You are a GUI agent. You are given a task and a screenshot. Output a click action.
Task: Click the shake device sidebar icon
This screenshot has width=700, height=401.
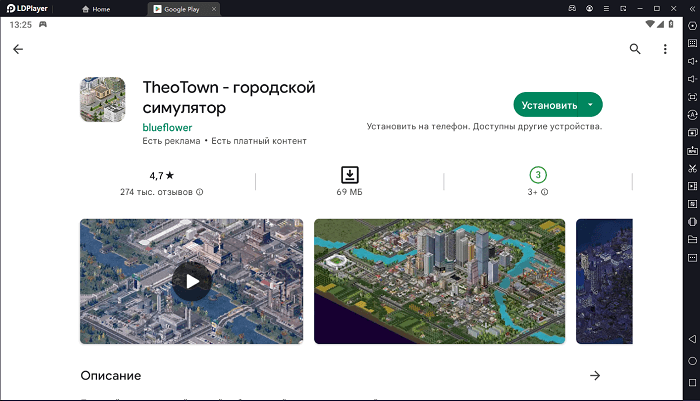[692, 222]
